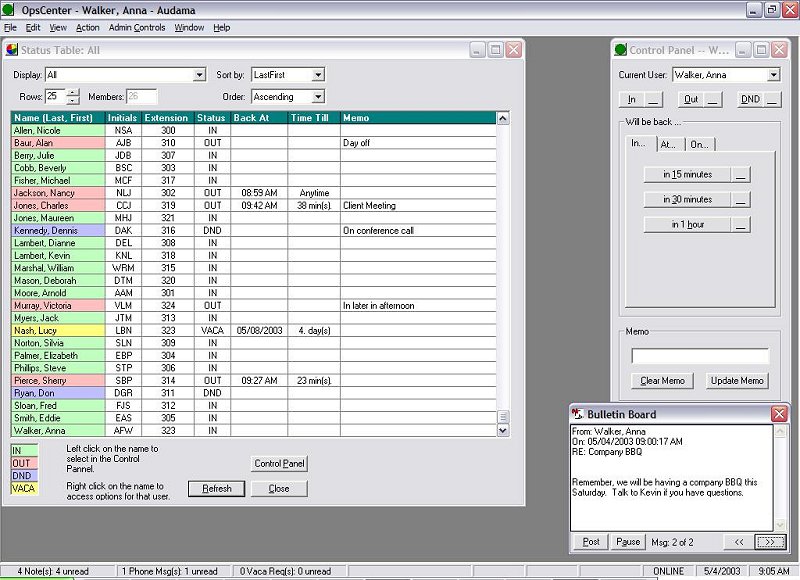Click the options button beside DND
800x580 pixels.
point(772,99)
